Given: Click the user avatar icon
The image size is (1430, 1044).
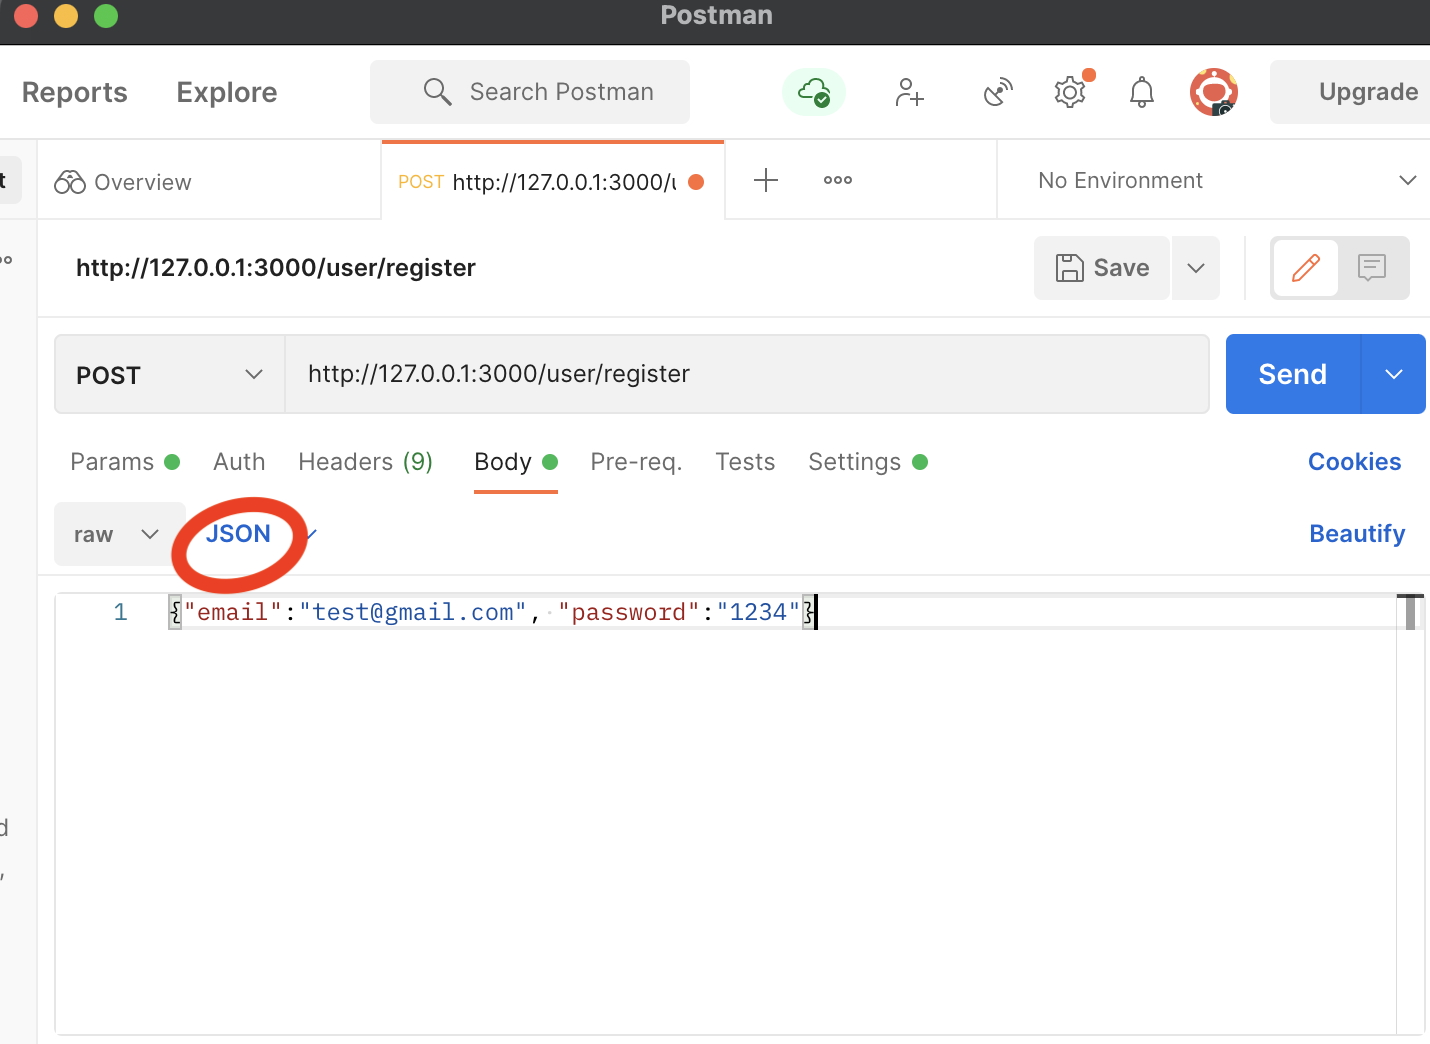Looking at the screenshot, I should (1214, 92).
